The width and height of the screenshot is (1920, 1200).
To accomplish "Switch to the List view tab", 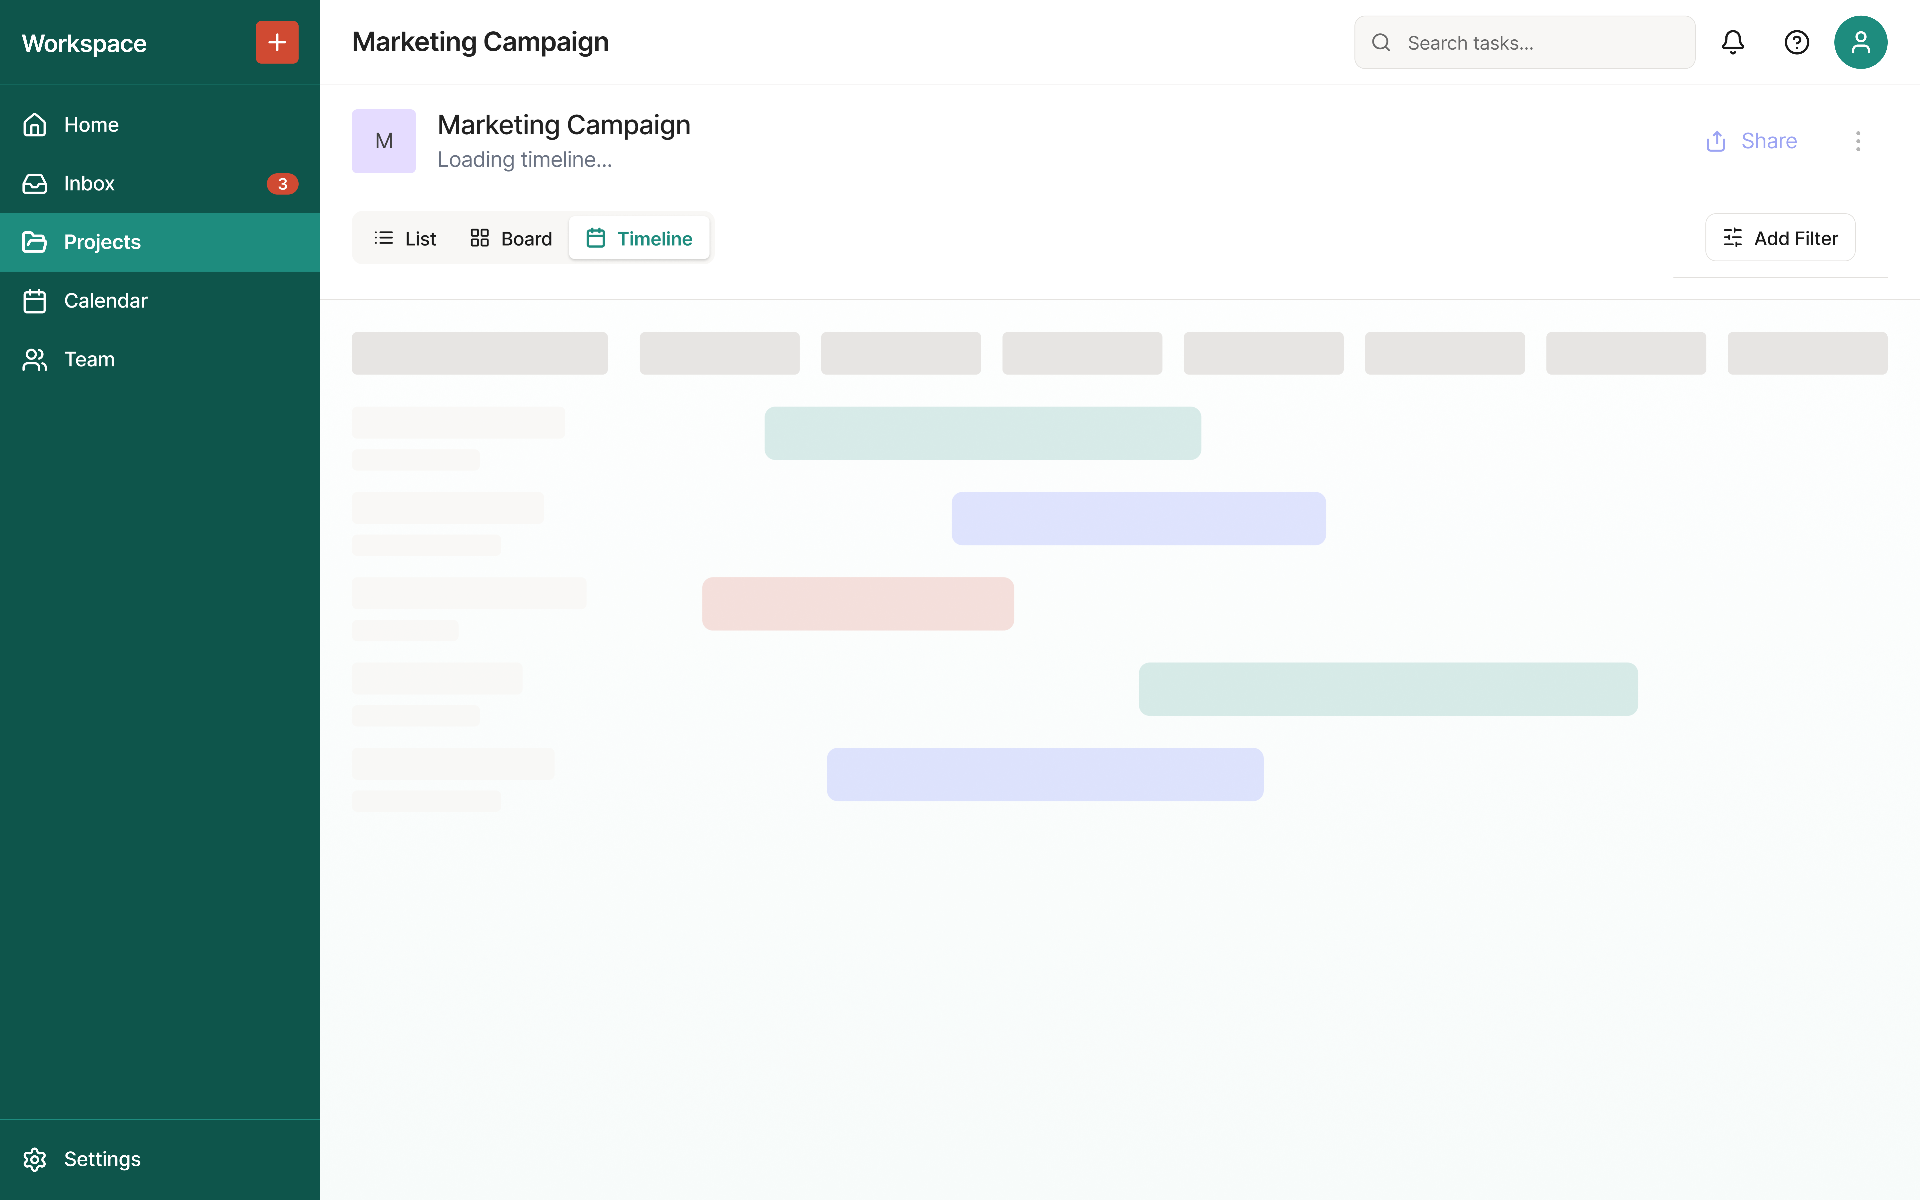I will 405,238.
